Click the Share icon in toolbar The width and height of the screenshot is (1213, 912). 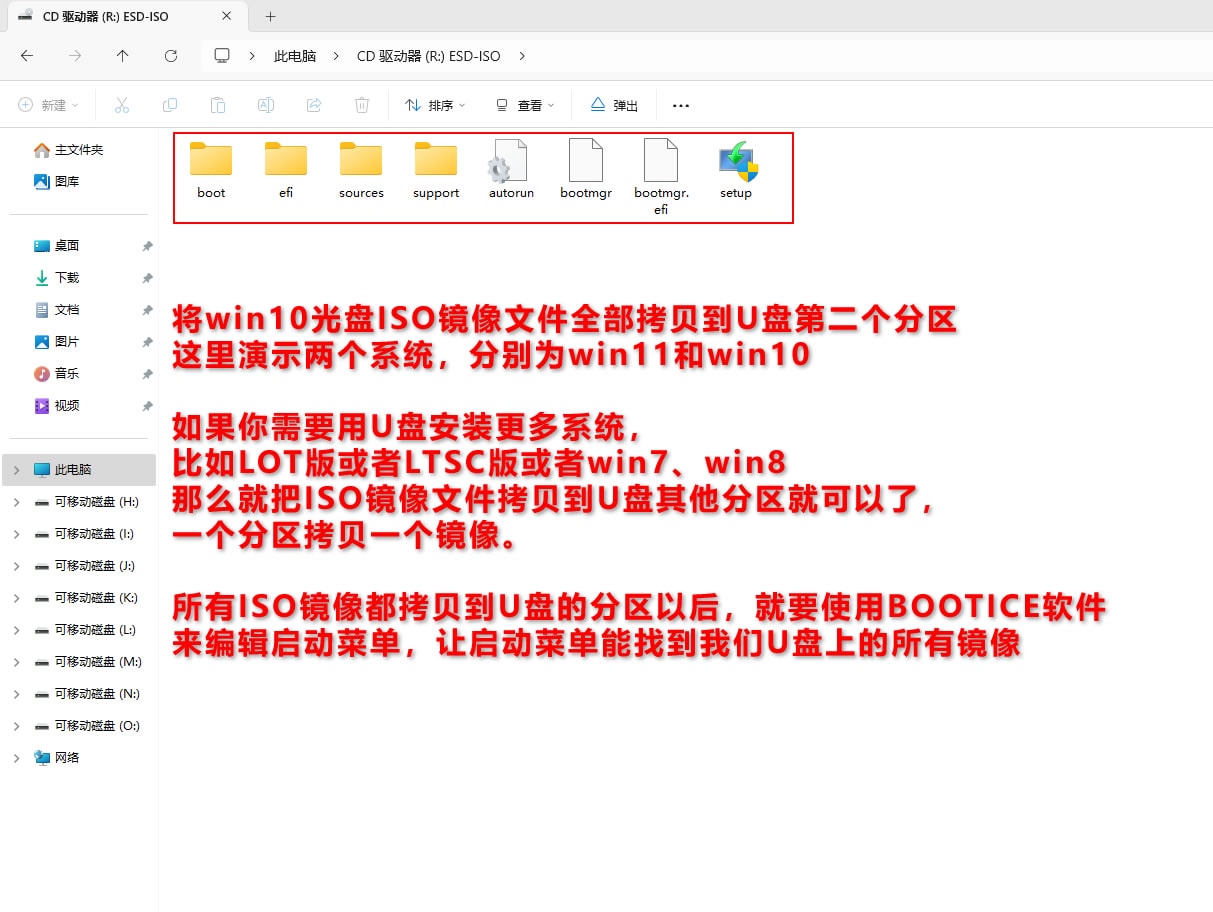314,105
